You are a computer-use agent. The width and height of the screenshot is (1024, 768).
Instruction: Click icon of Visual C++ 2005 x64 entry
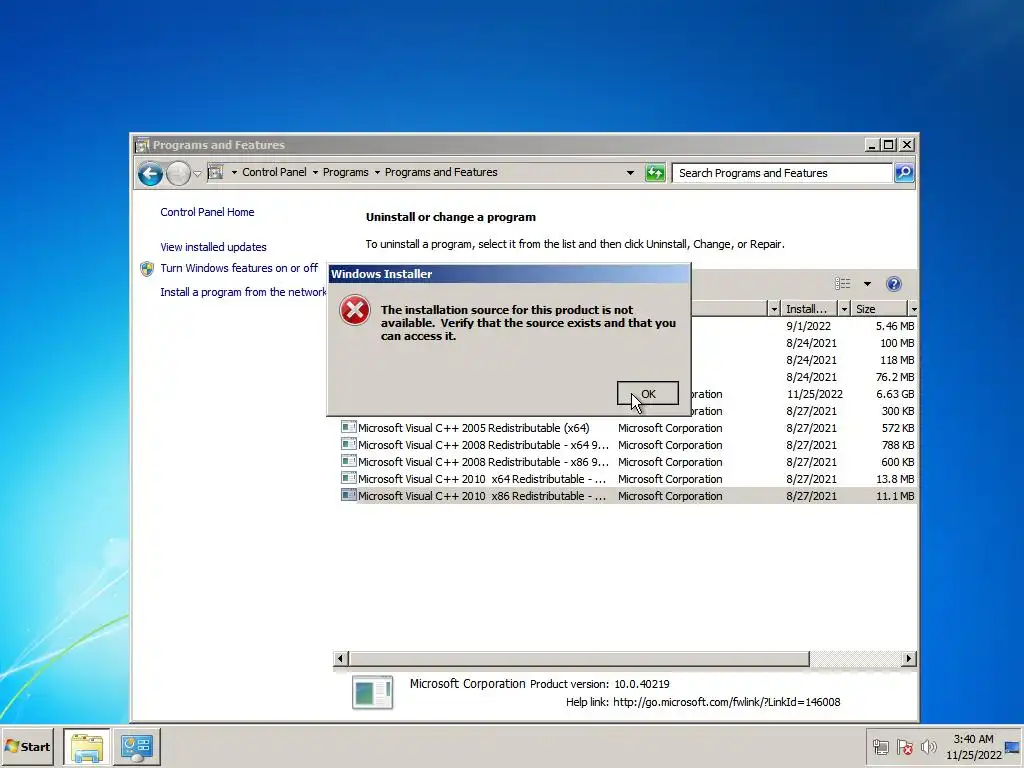[349, 427]
